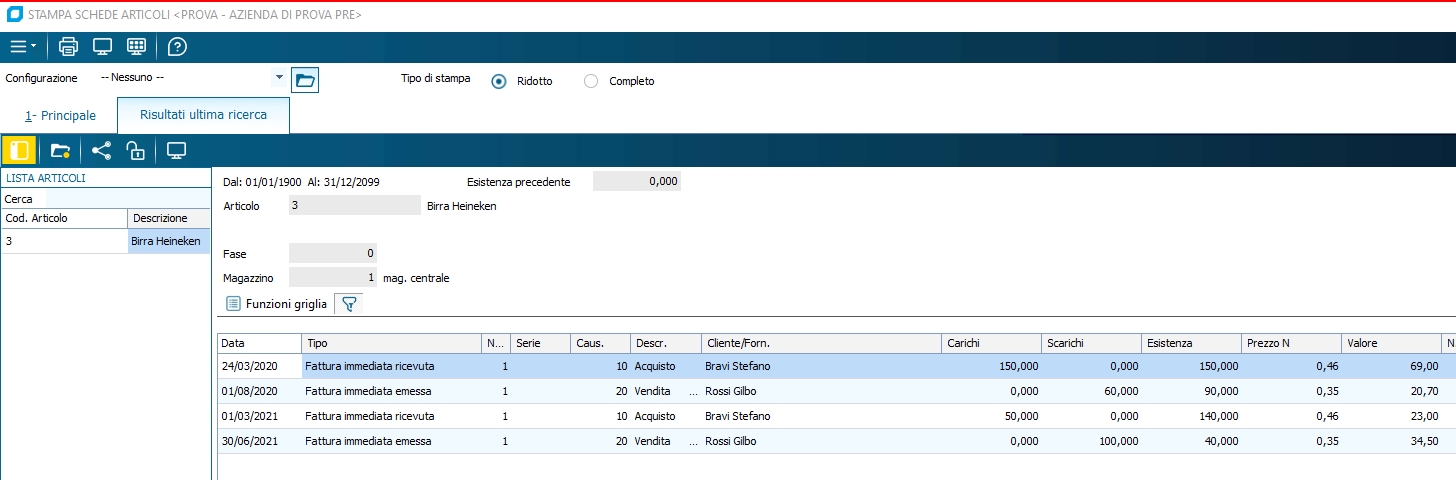
Task: Select the row dated 30/06/2021
Action: click(836, 441)
